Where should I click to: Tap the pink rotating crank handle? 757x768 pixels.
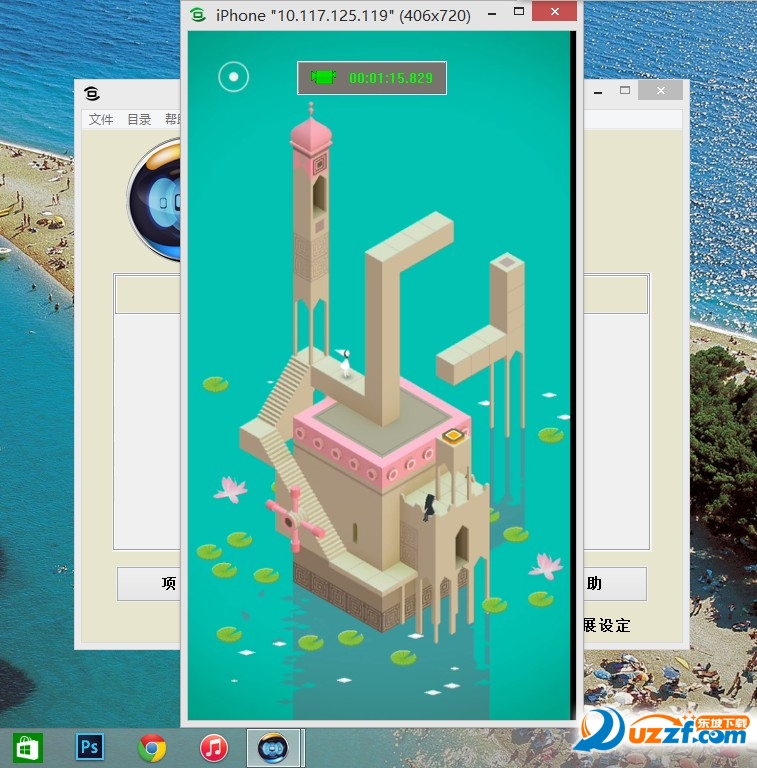pos(295,518)
